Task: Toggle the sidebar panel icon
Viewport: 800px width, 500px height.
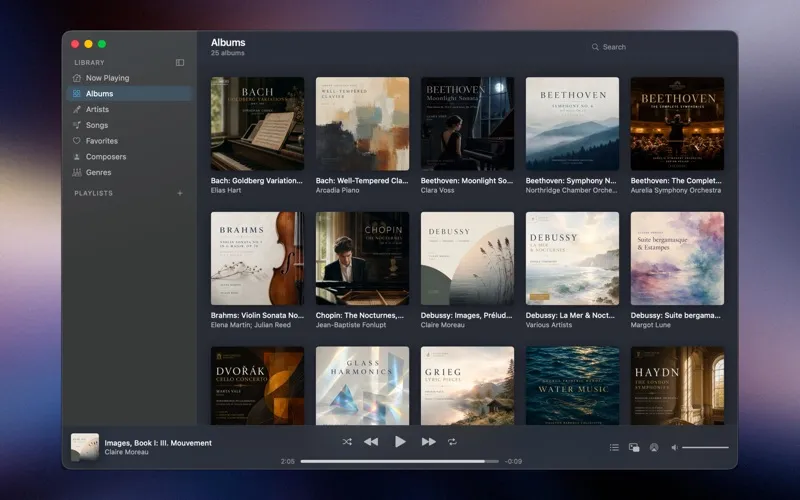Action: click(x=180, y=62)
